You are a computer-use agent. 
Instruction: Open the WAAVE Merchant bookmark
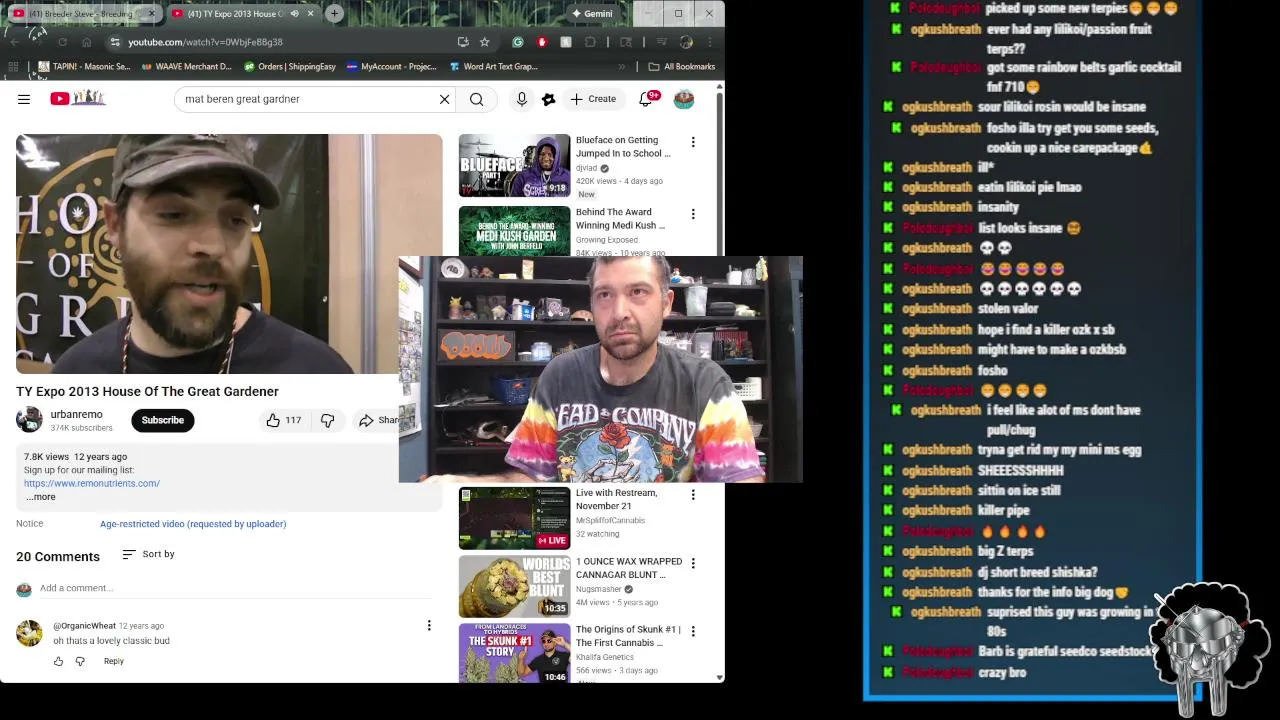186,67
